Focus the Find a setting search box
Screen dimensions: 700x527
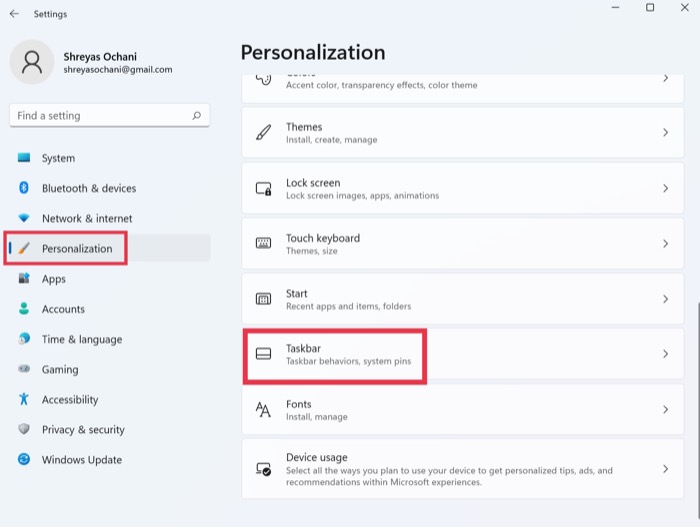point(100,116)
